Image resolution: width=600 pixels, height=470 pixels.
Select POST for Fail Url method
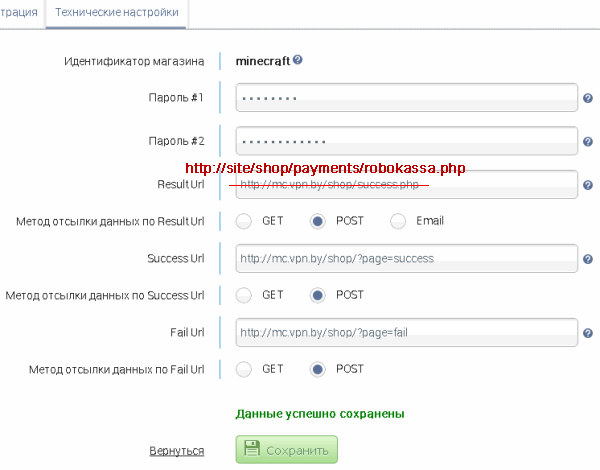[x=318, y=369]
